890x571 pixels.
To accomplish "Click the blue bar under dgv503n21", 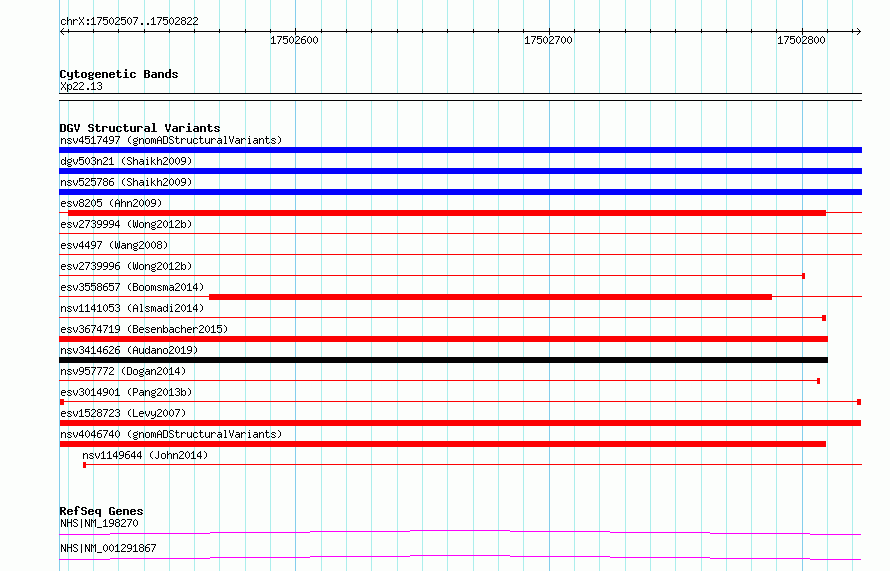I will pyautogui.click(x=460, y=171).
